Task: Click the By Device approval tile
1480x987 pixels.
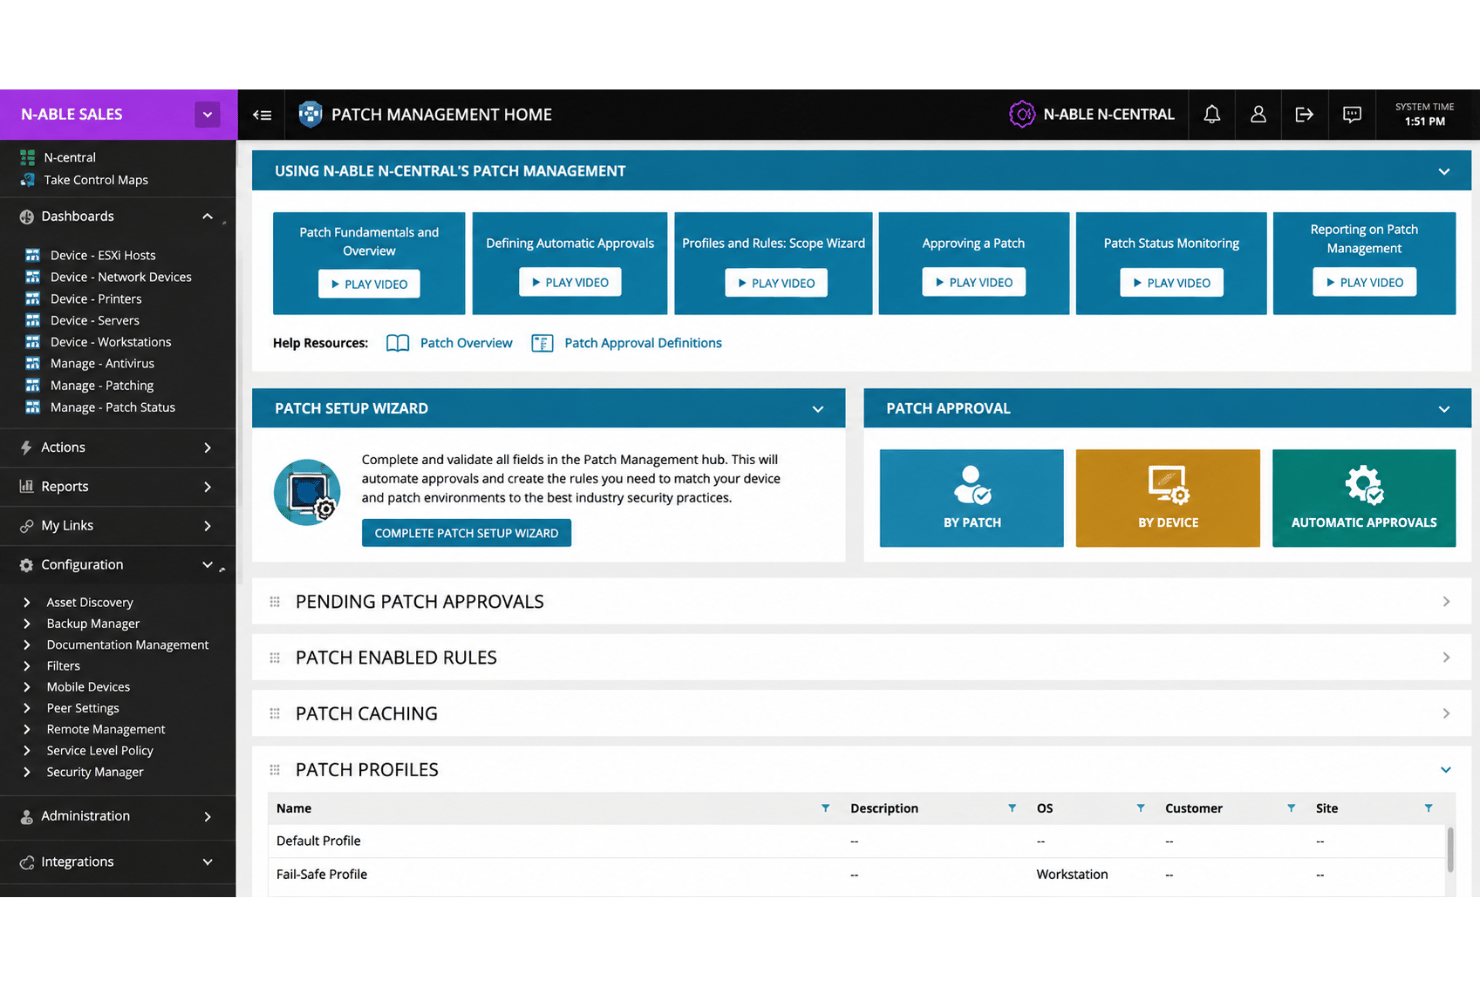Action: click(1167, 498)
